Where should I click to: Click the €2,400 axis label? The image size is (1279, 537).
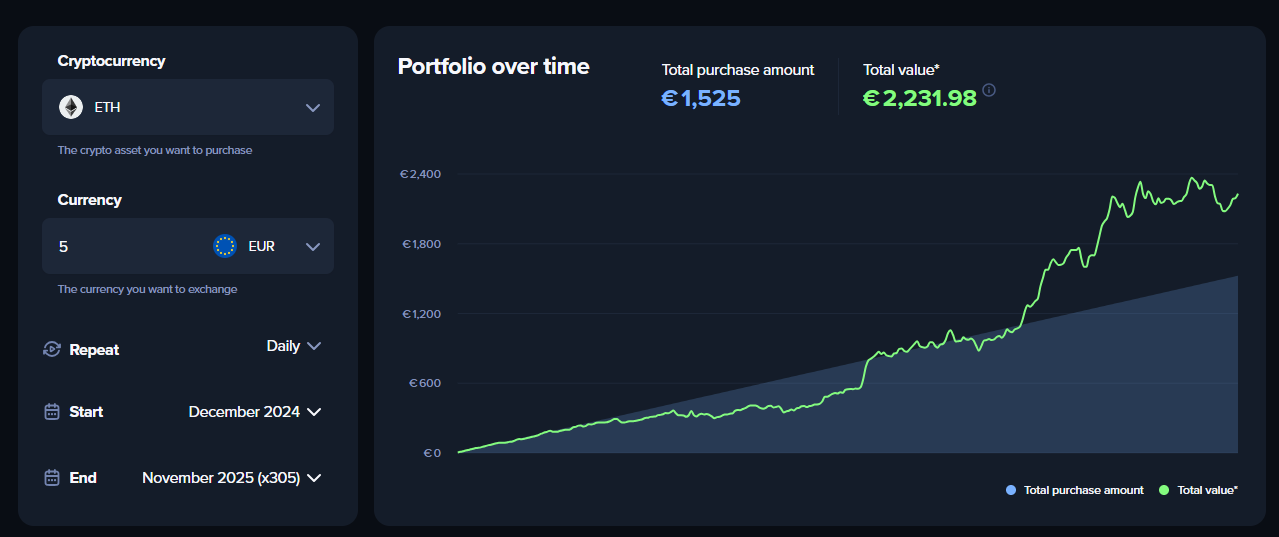pos(421,174)
